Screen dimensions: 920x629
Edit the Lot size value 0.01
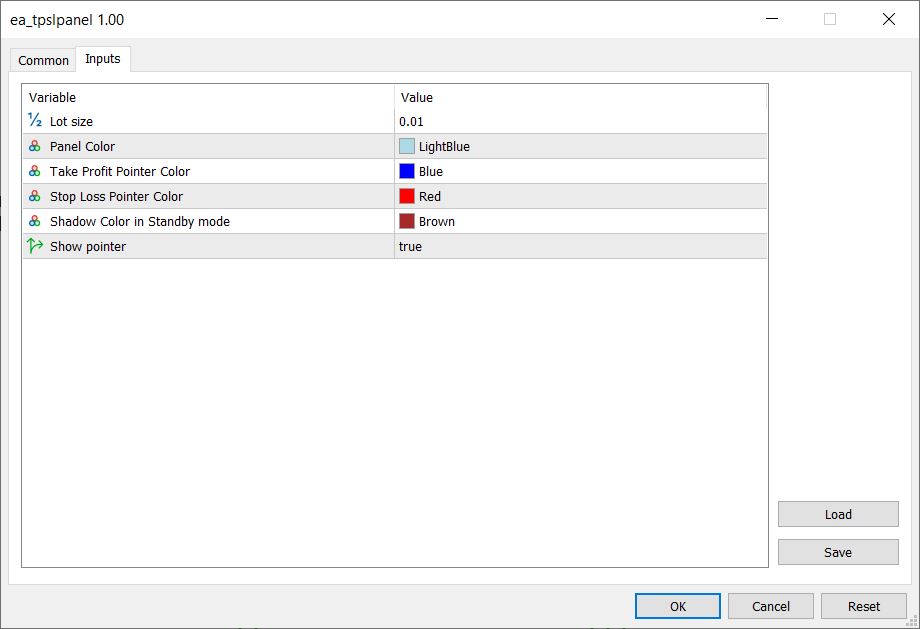[x=411, y=121]
